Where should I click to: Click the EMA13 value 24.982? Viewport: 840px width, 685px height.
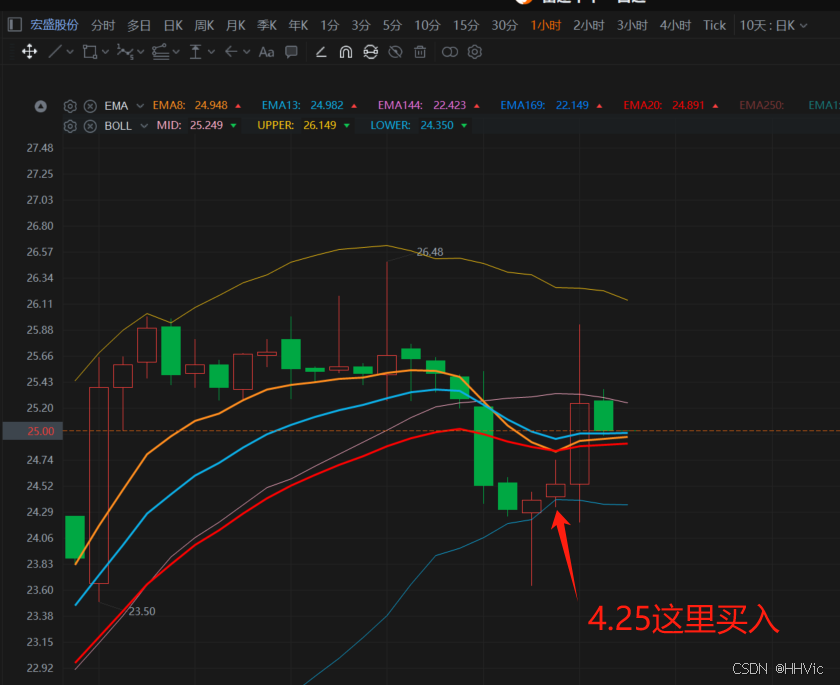327,106
